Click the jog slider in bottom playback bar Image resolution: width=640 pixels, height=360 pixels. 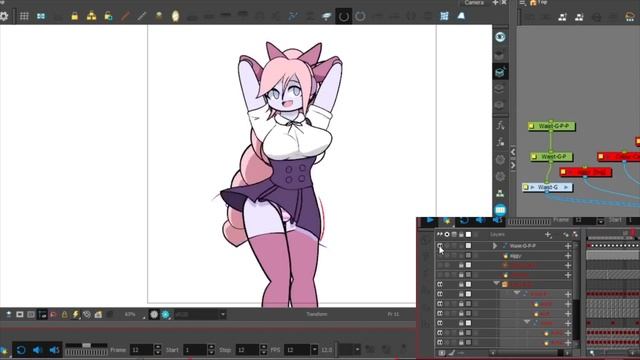86,349
